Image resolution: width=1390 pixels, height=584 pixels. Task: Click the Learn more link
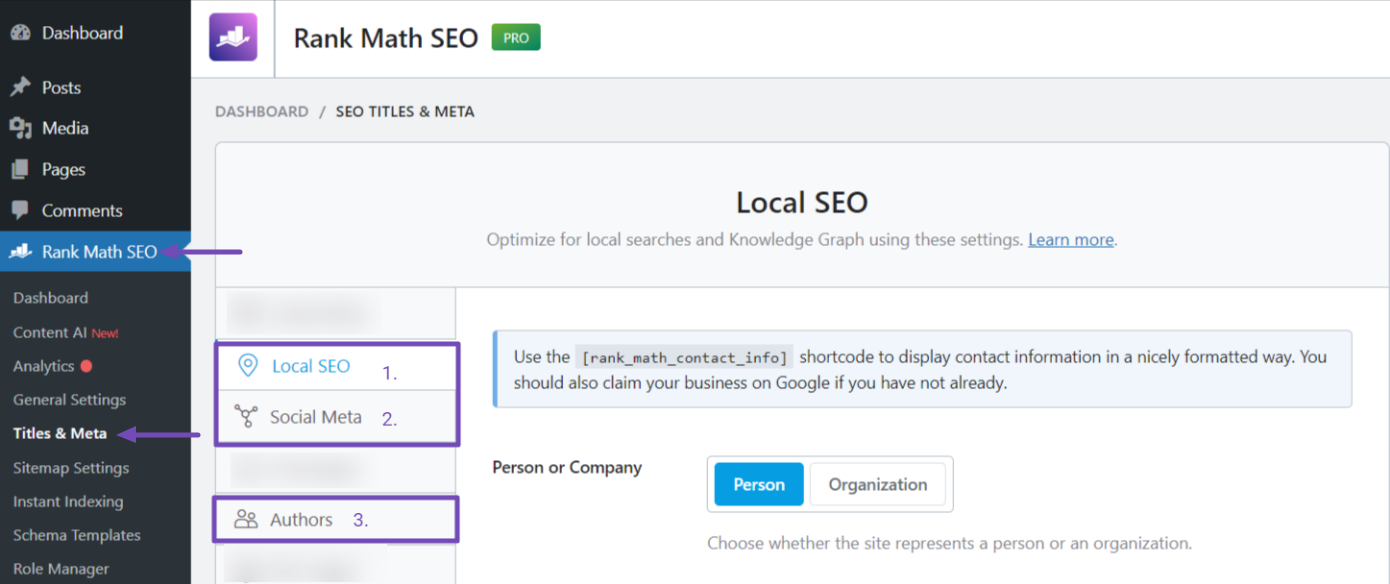pyautogui.click(x=1071, y=240)
